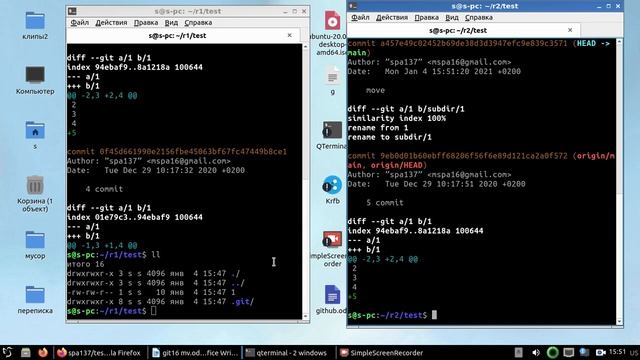Open Файл menu in r1/test terminal
Screen dimensions: 640x360
[80, 22]
